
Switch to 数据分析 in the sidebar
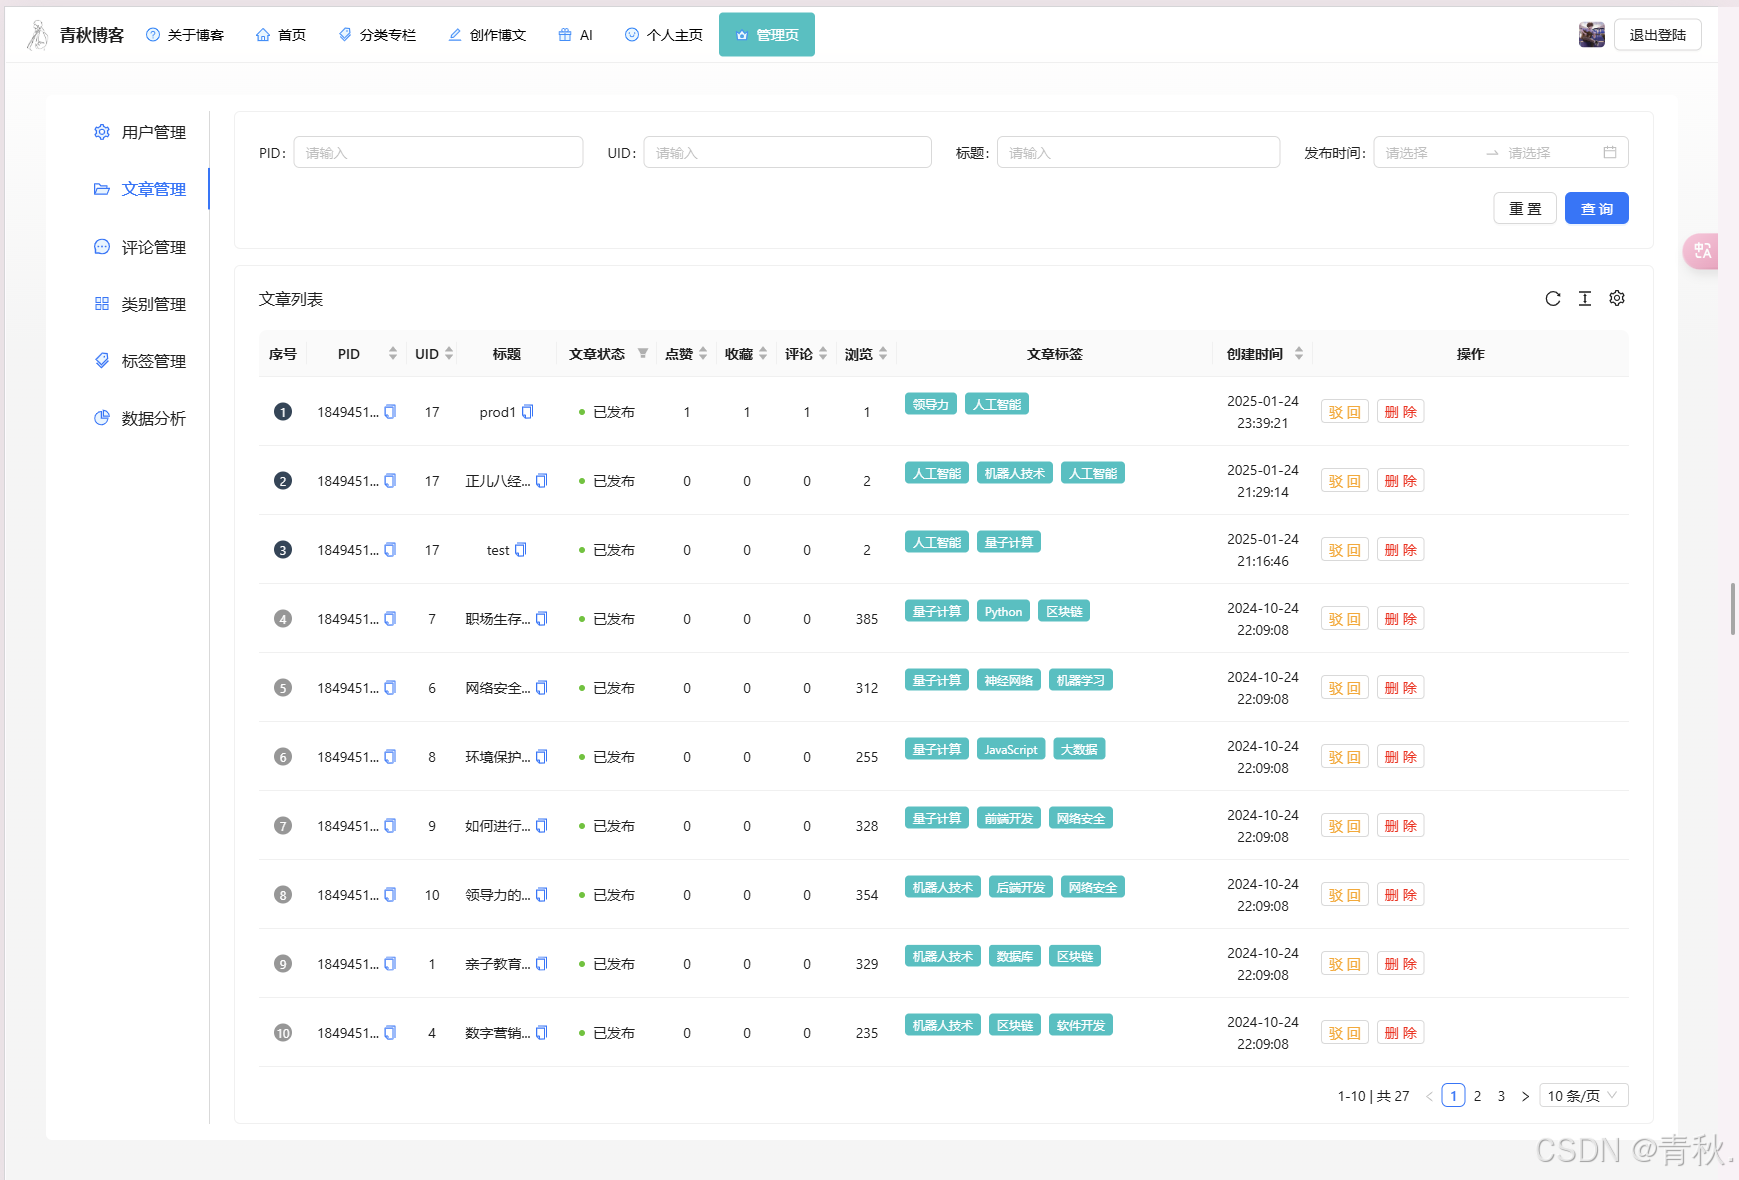tap(153, 419)
